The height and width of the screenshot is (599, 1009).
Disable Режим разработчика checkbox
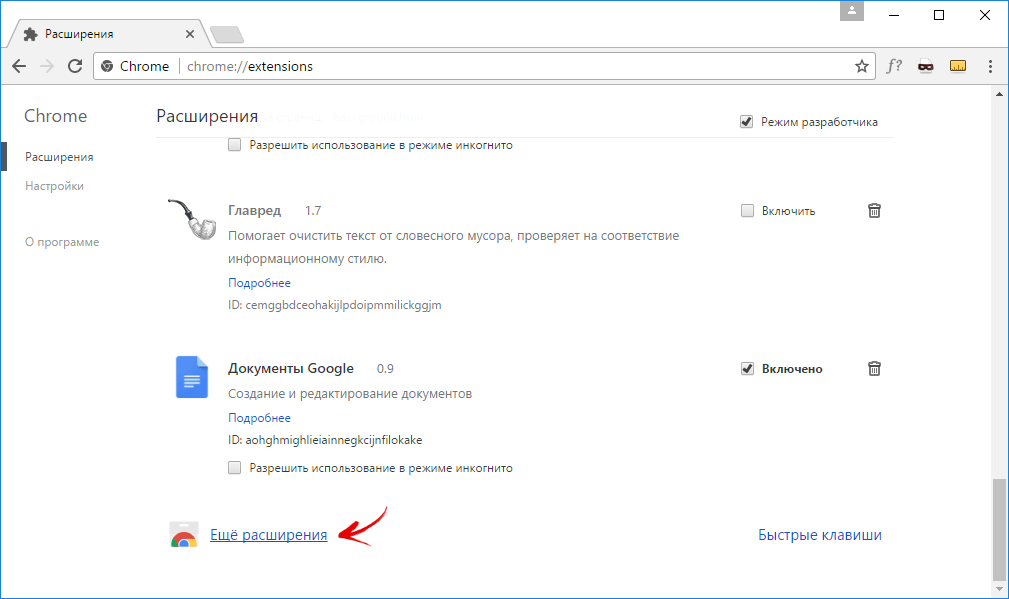(x=746, y=122)
